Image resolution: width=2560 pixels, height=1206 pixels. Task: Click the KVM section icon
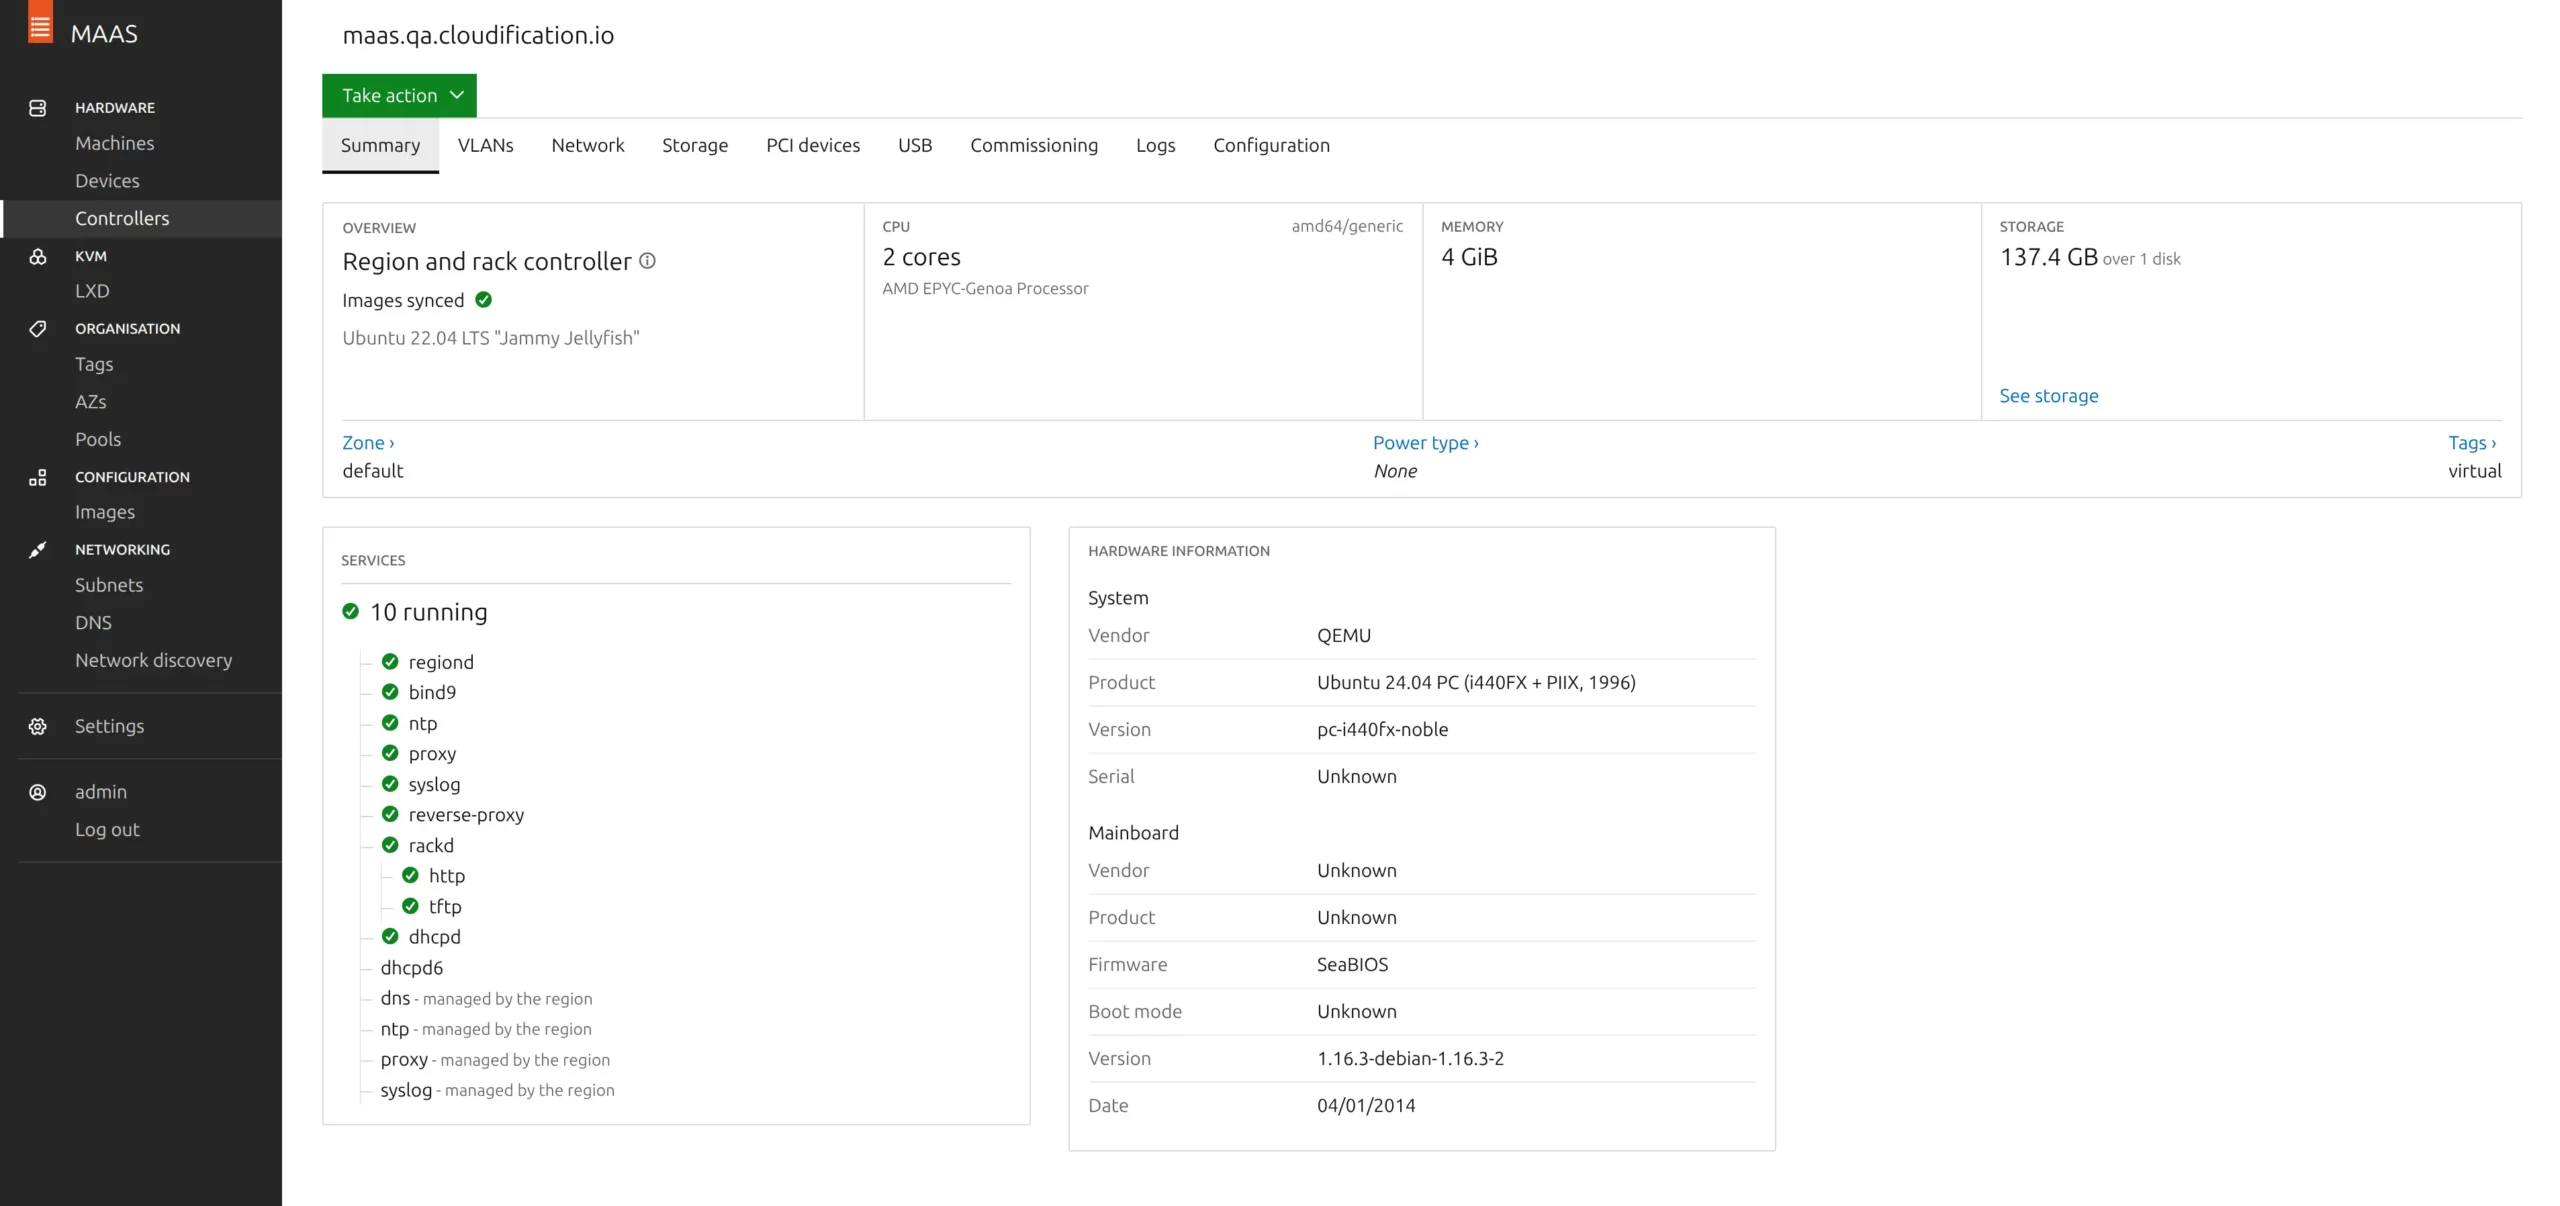(x=38, y=256)
